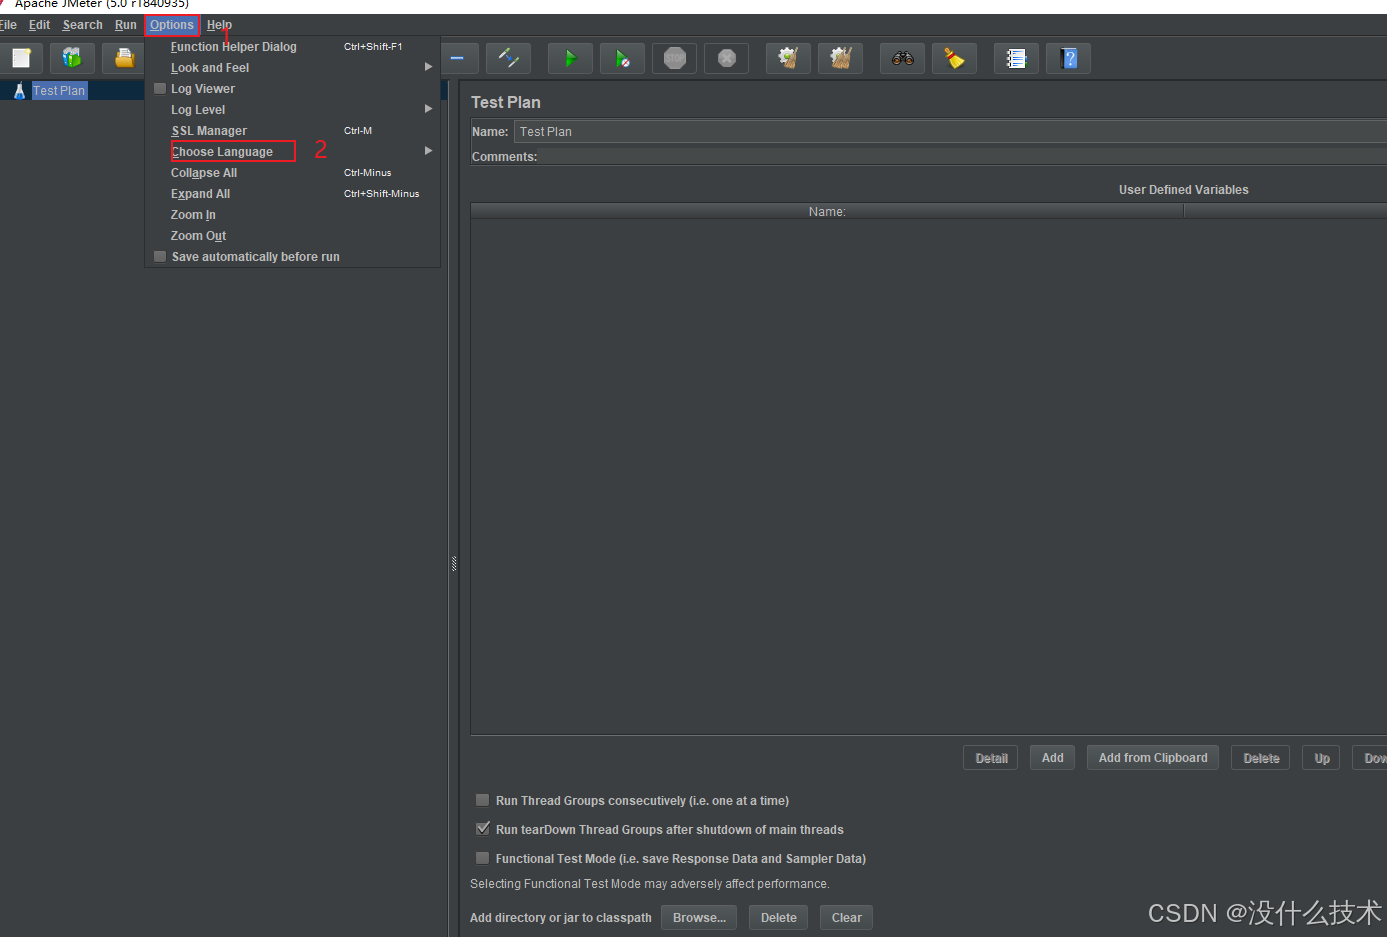Click the Detail button

991,758
